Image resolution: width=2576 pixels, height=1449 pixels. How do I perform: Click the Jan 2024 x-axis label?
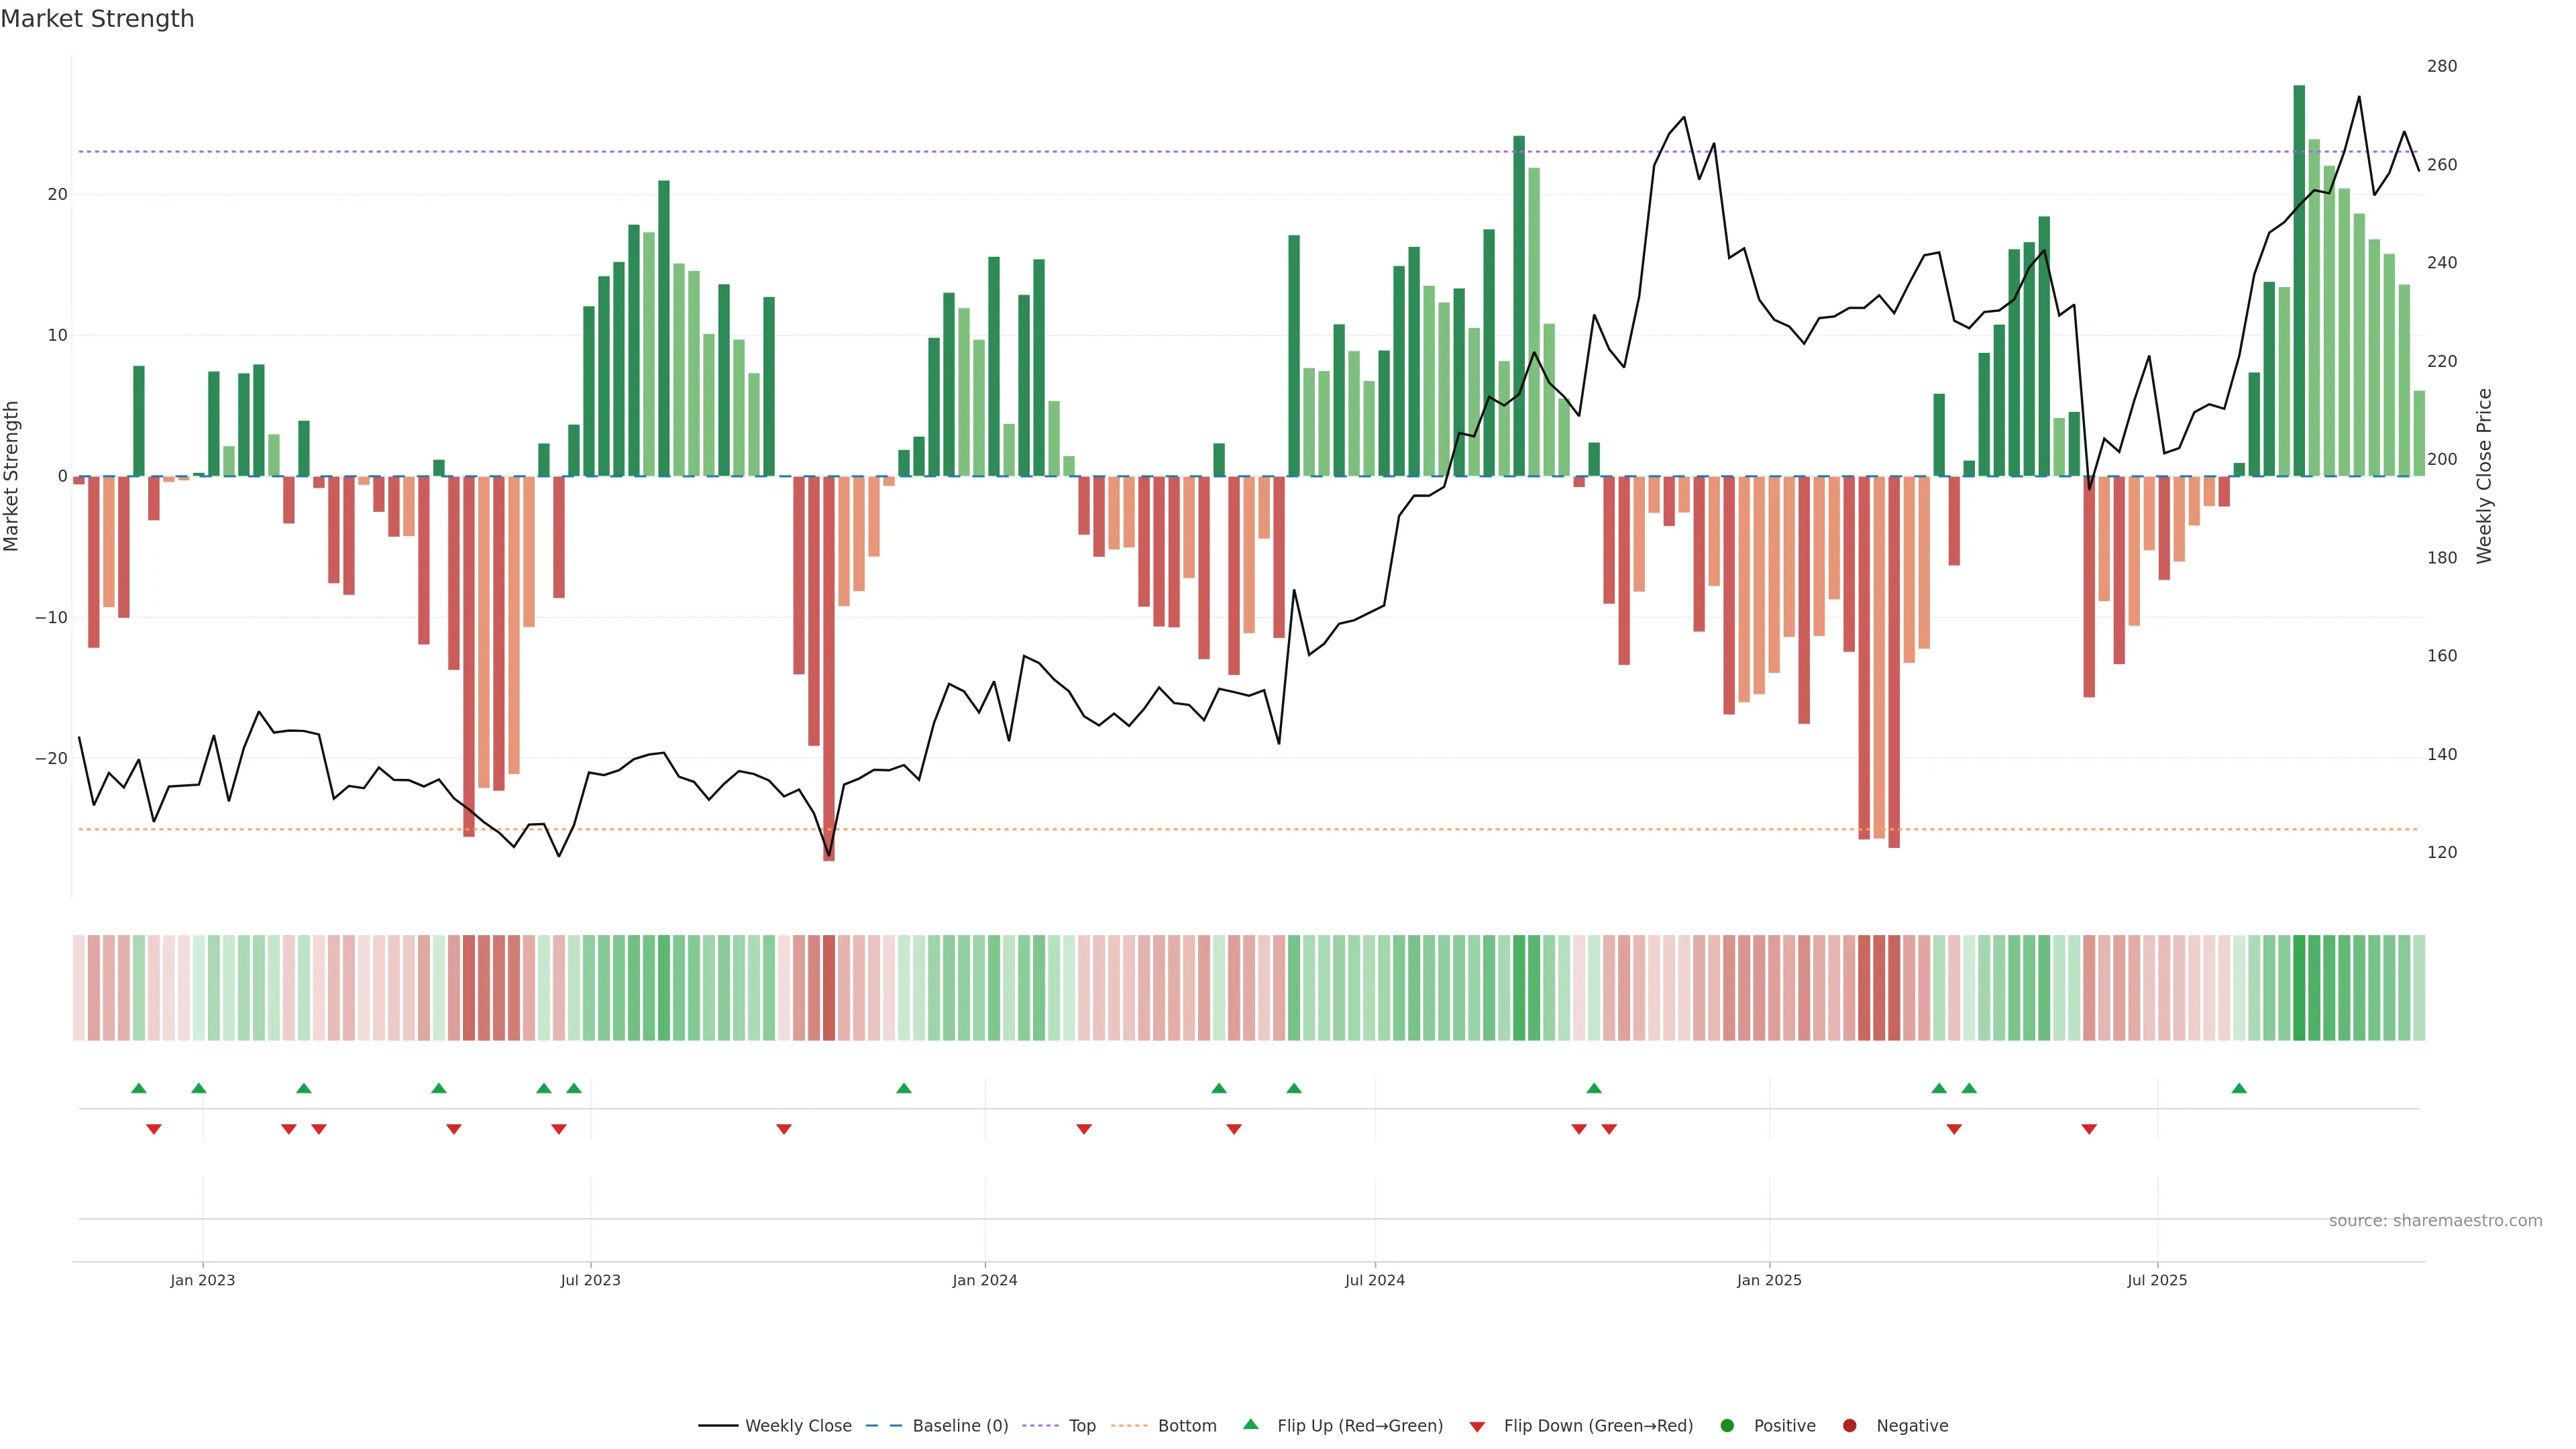(984, 1280)
